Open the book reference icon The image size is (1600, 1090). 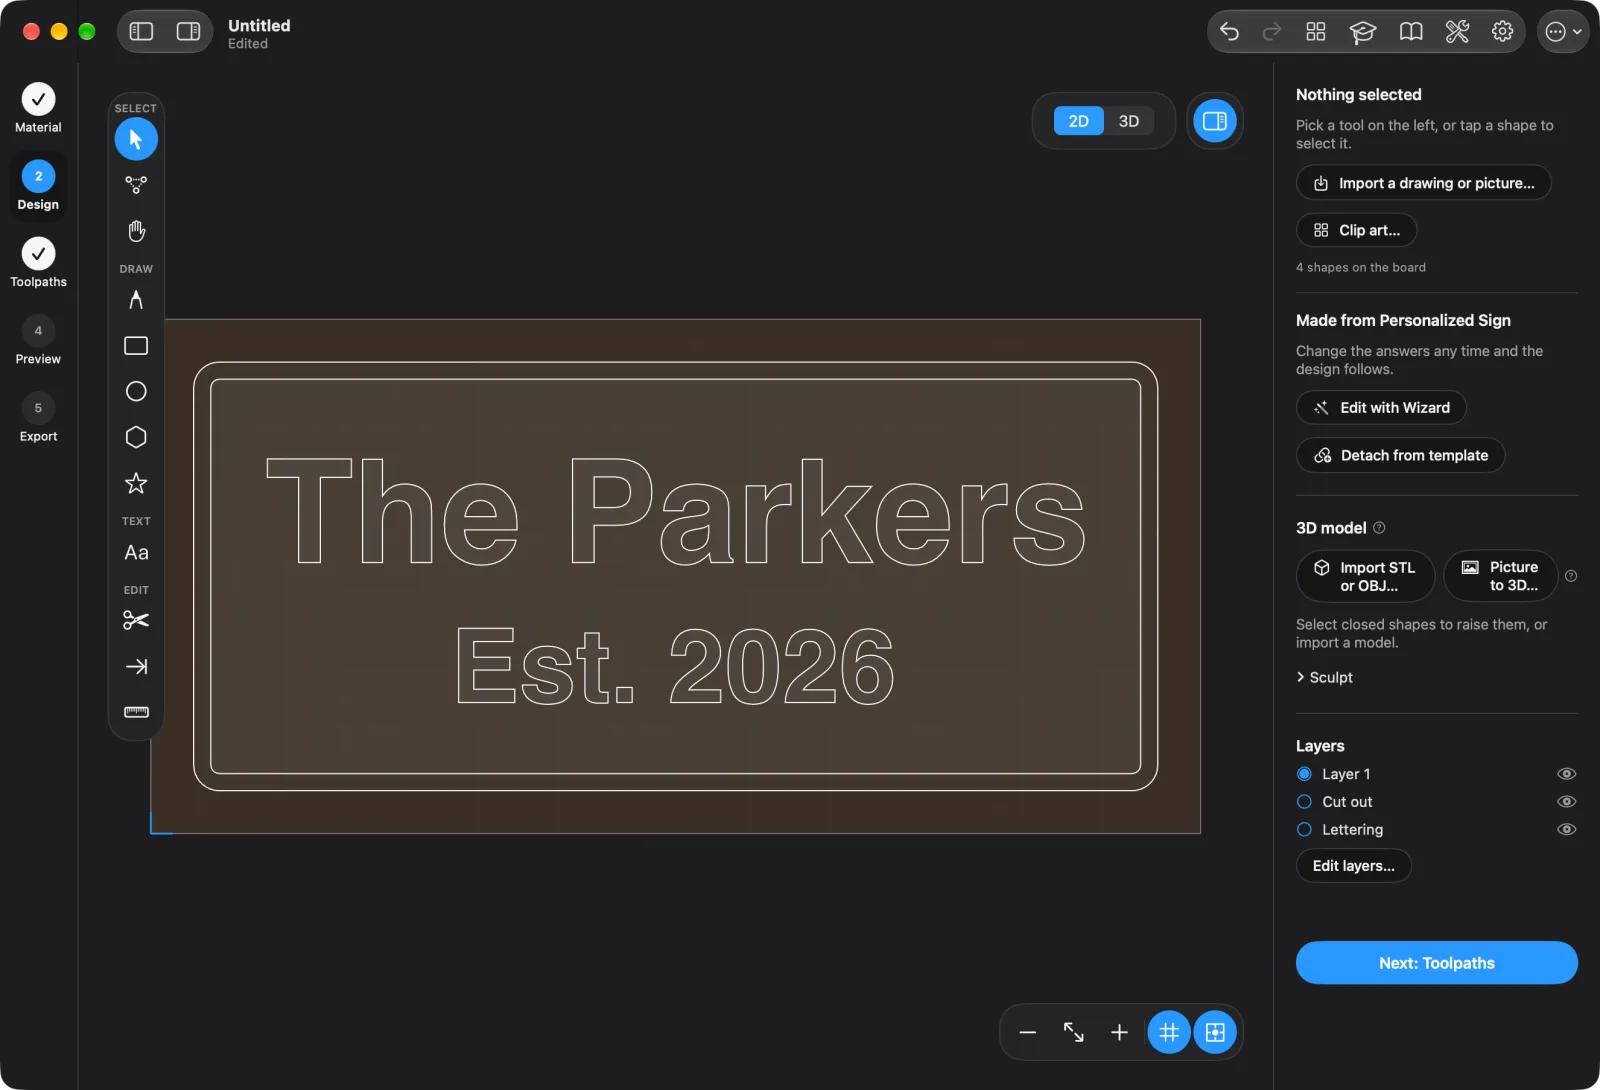[x=1410, y=32]
